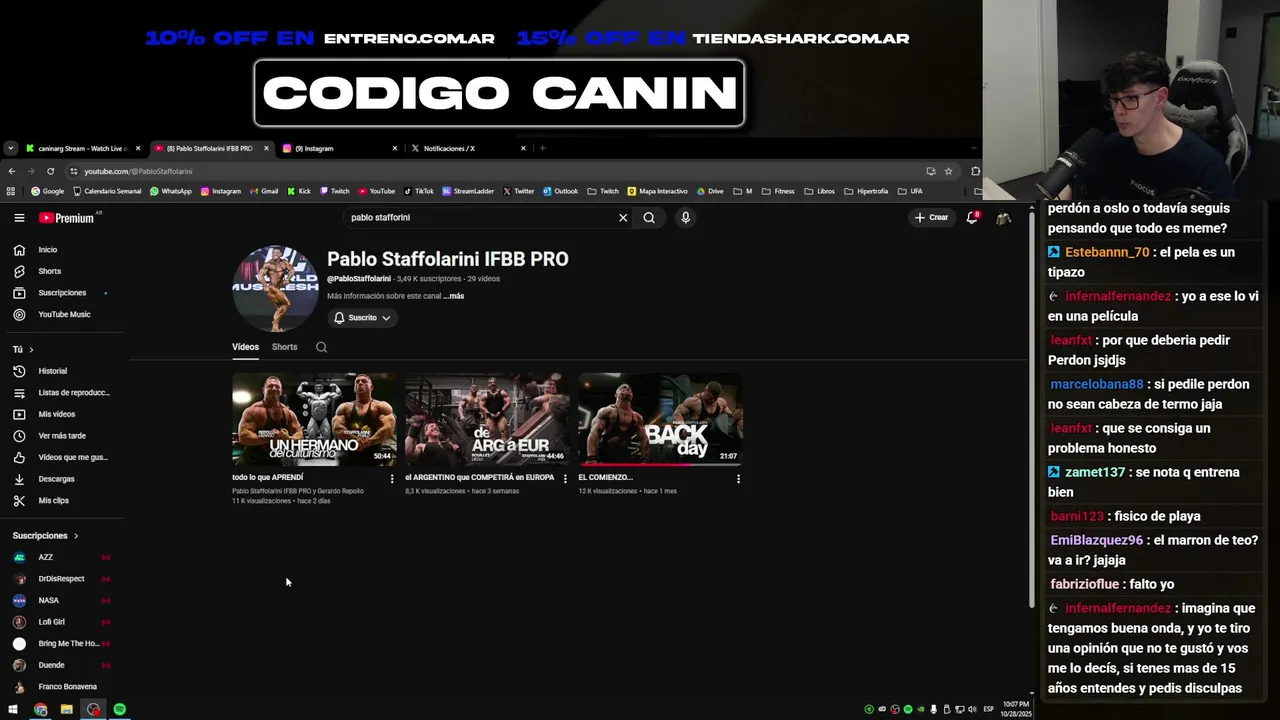Click the YouTube Premium logo
Screen dimensions: 1280x720
click(67, 217)
